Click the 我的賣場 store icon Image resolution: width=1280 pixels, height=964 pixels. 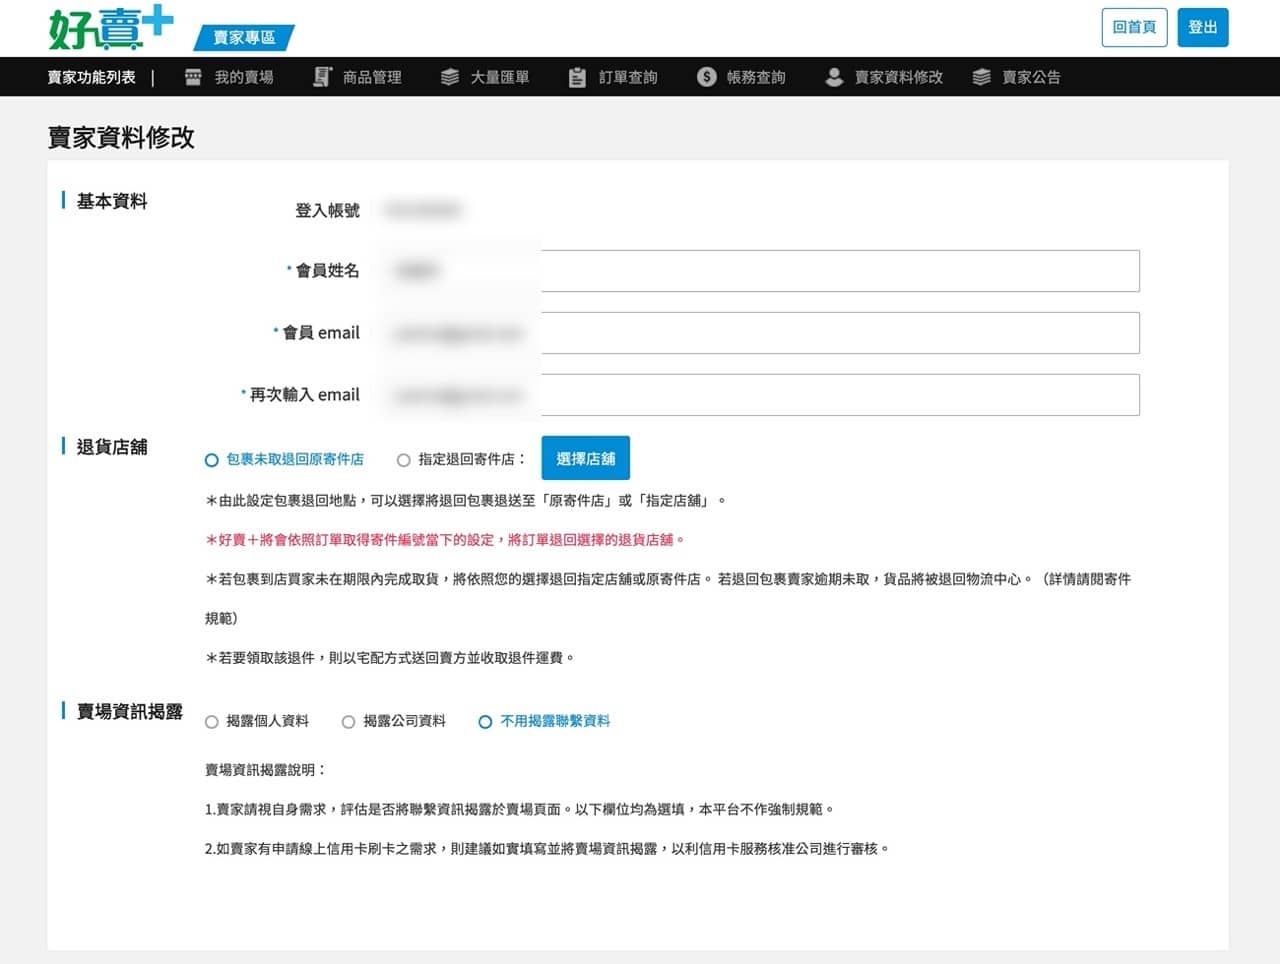pyautogui.click(x=193, y=77)
